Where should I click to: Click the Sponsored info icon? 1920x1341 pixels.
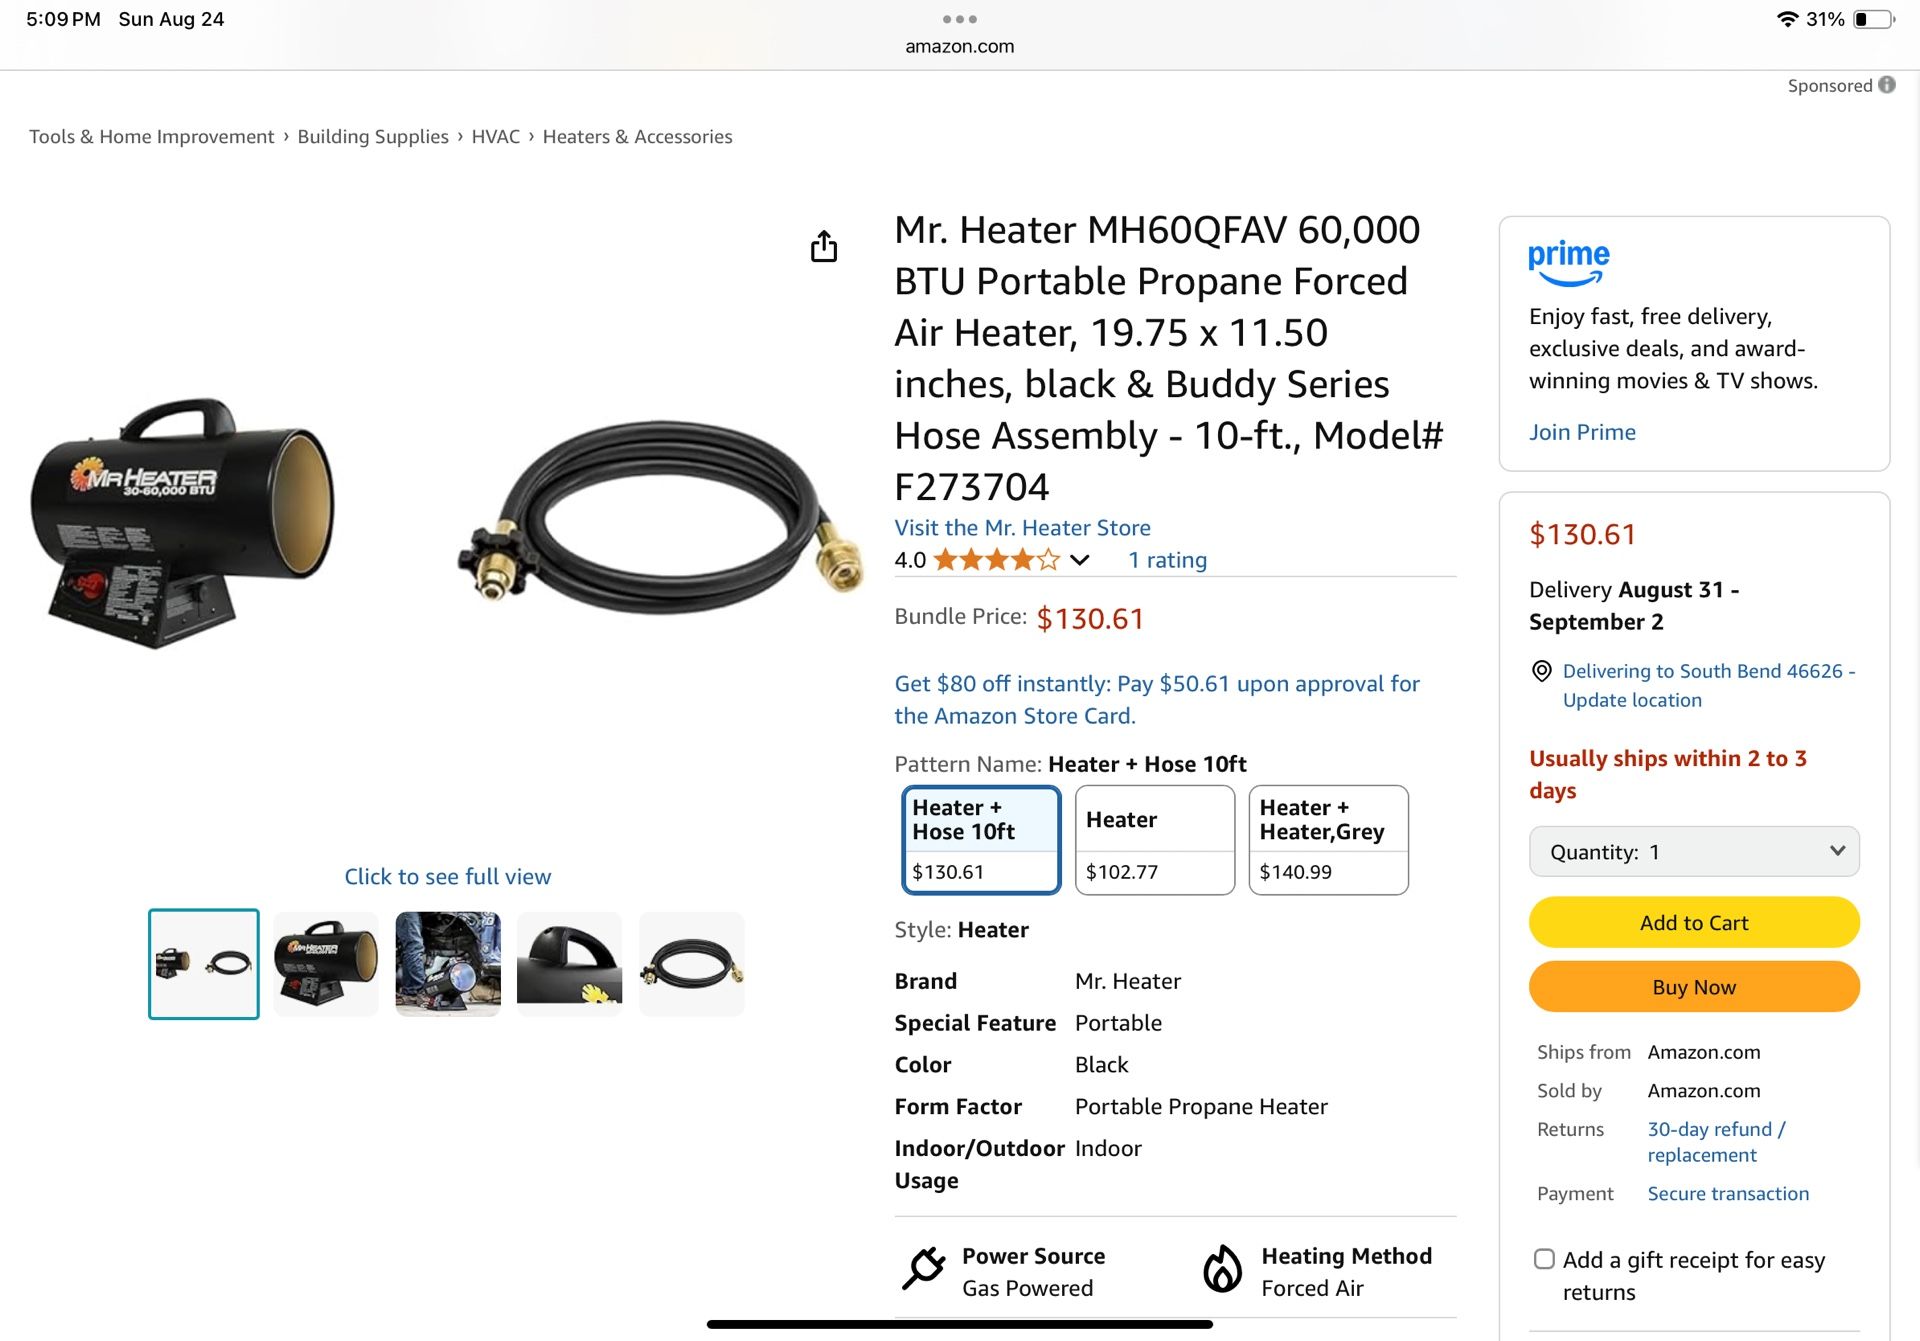(x=1887, y=85)
